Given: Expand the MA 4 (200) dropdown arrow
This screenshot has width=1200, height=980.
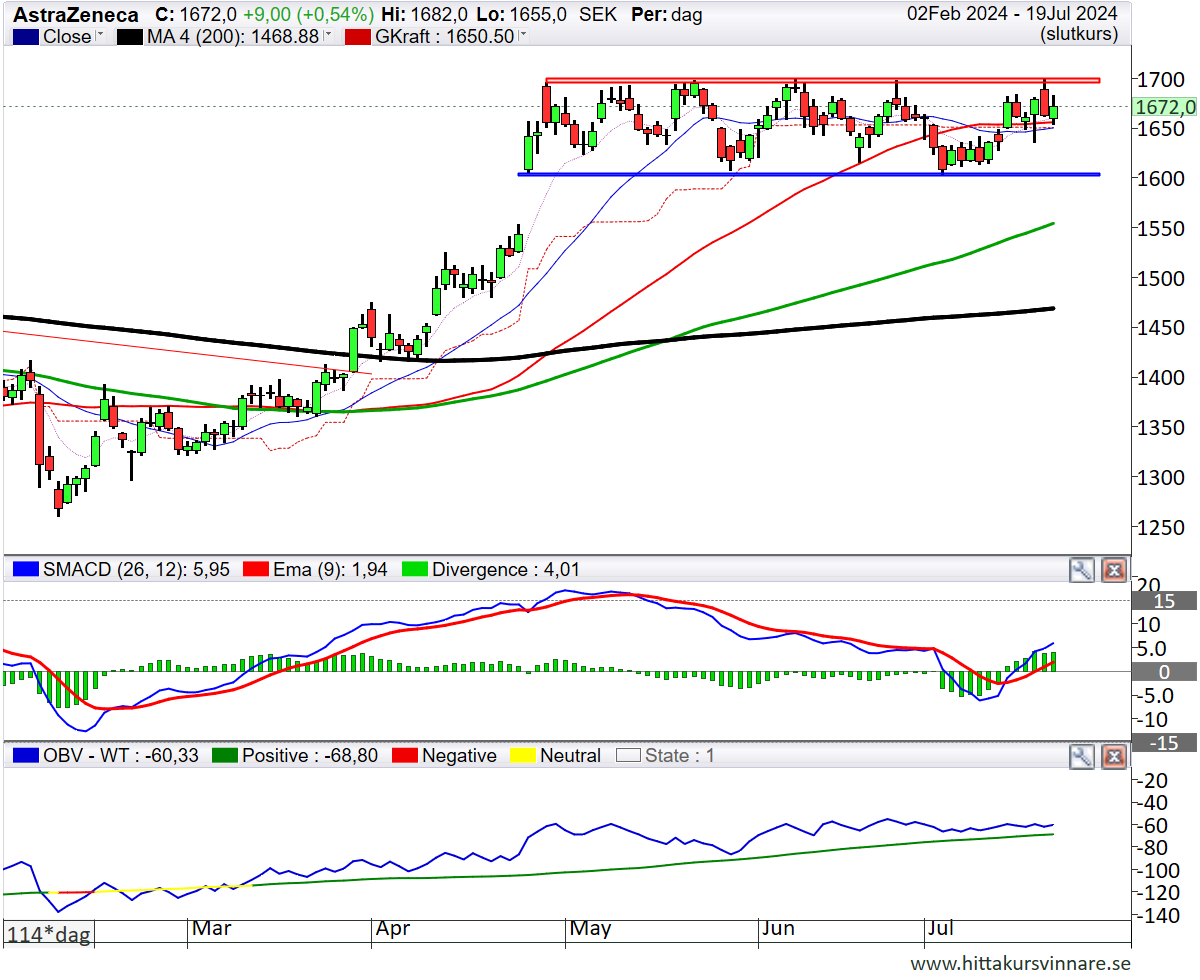Looking at the screenshot, I should pos(326,36).
